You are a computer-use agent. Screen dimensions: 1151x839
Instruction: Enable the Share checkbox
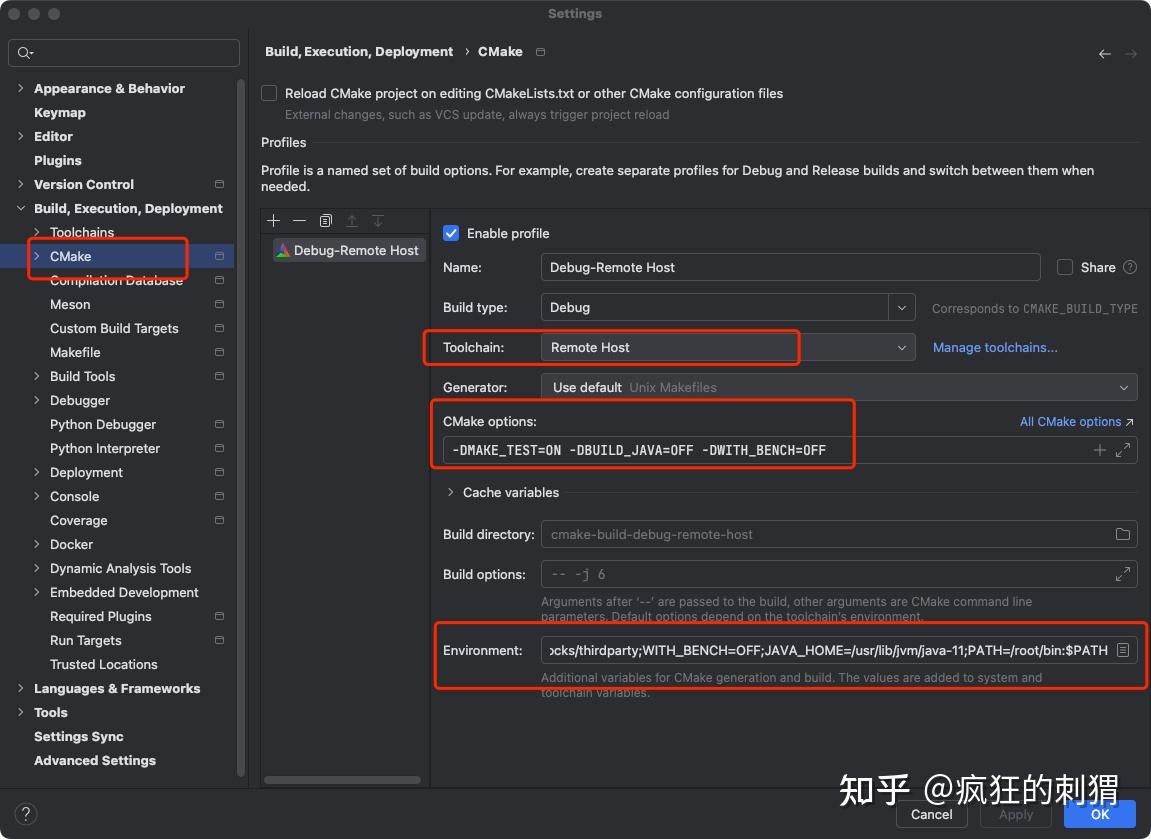pyautogui.click(x=1064, y=267)
